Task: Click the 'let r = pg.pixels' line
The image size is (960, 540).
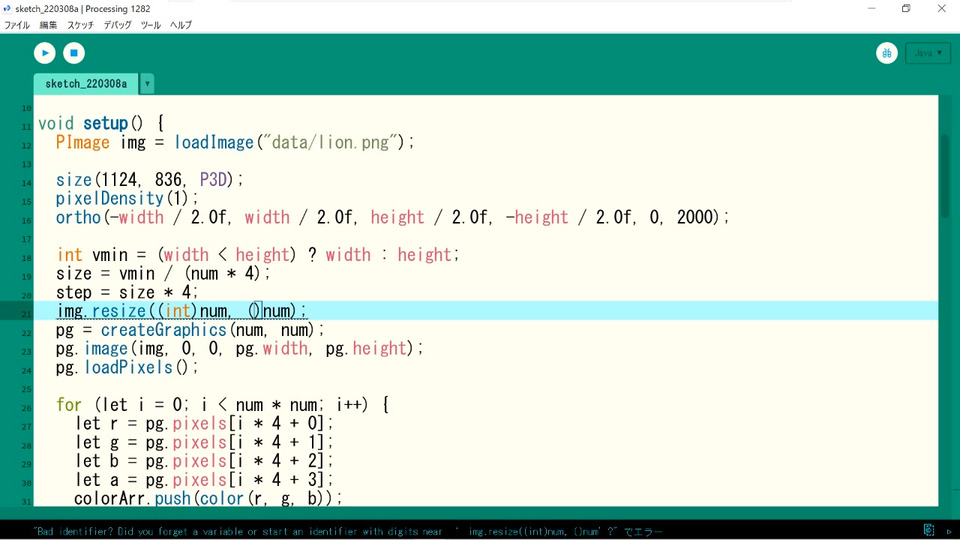Action: 204,424
